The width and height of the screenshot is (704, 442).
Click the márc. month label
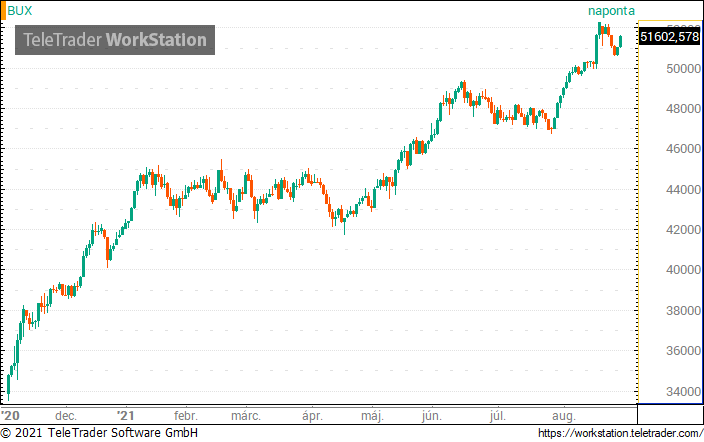click(x=246, y=415)
